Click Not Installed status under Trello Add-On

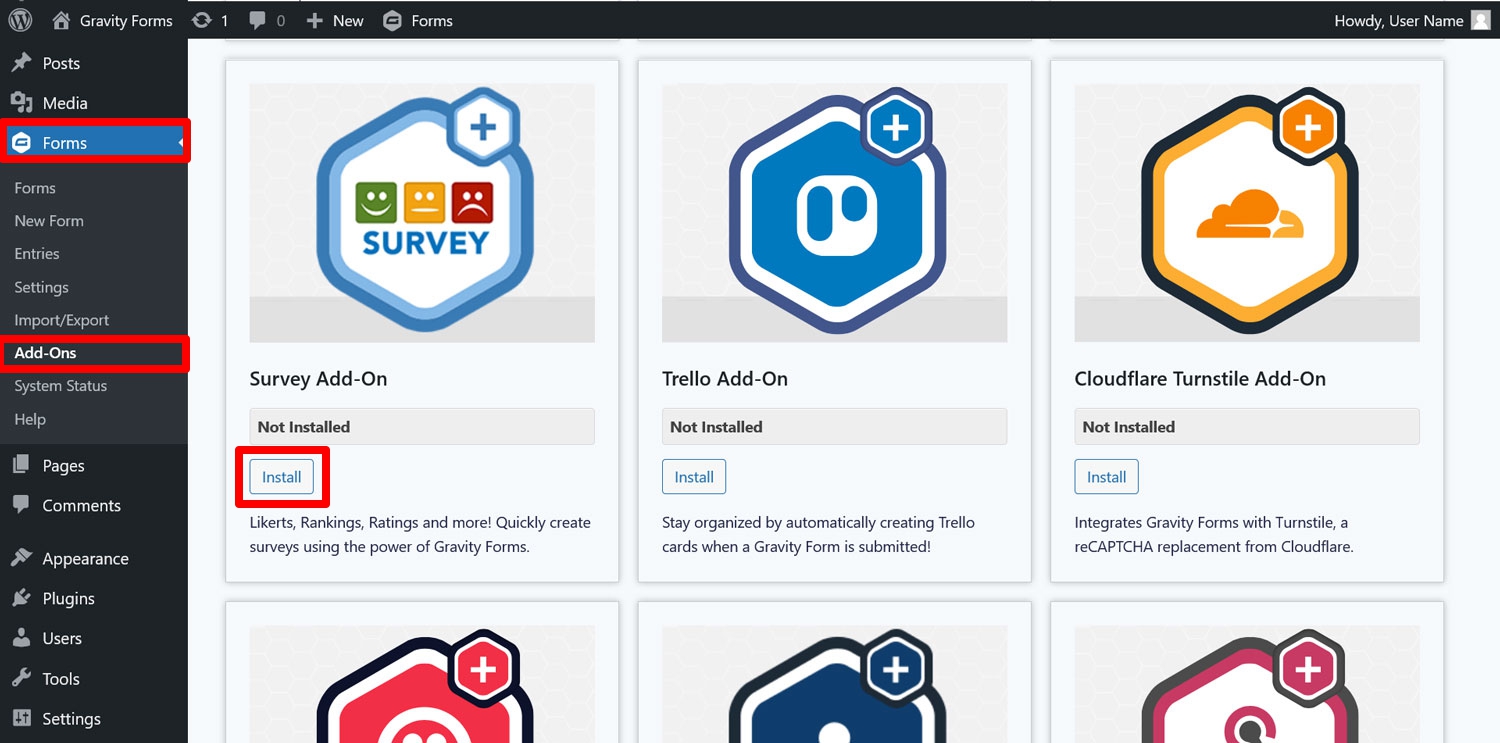834,427
